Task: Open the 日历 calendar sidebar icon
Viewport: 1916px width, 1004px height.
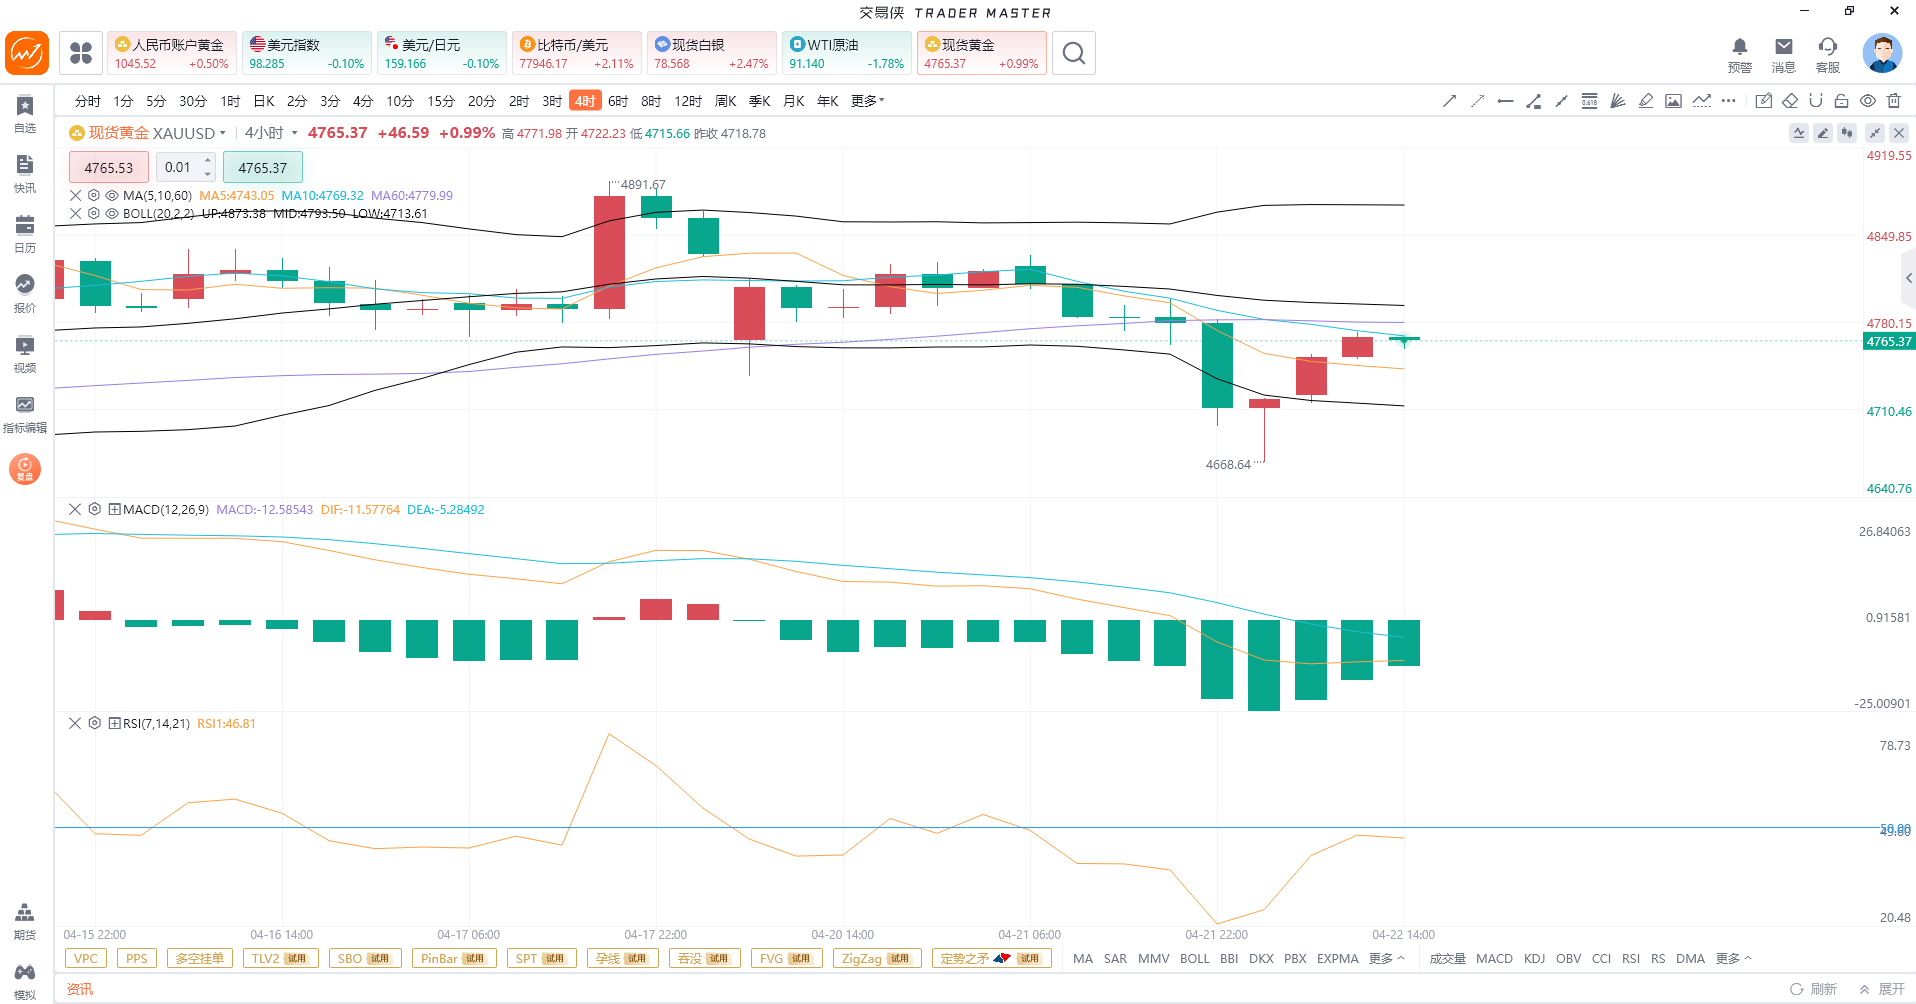Action: click(x=25, y=233)
